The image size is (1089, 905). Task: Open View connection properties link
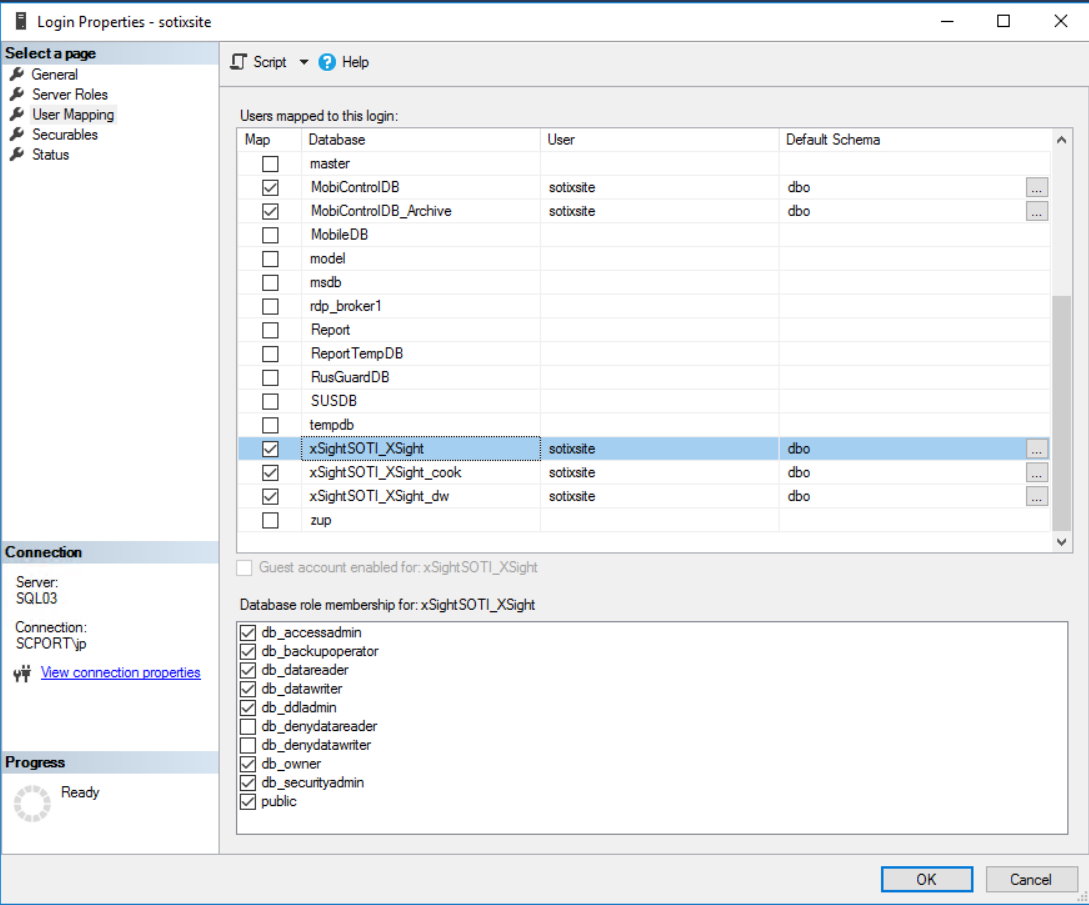pyautogui.click(x=120, y=673)
